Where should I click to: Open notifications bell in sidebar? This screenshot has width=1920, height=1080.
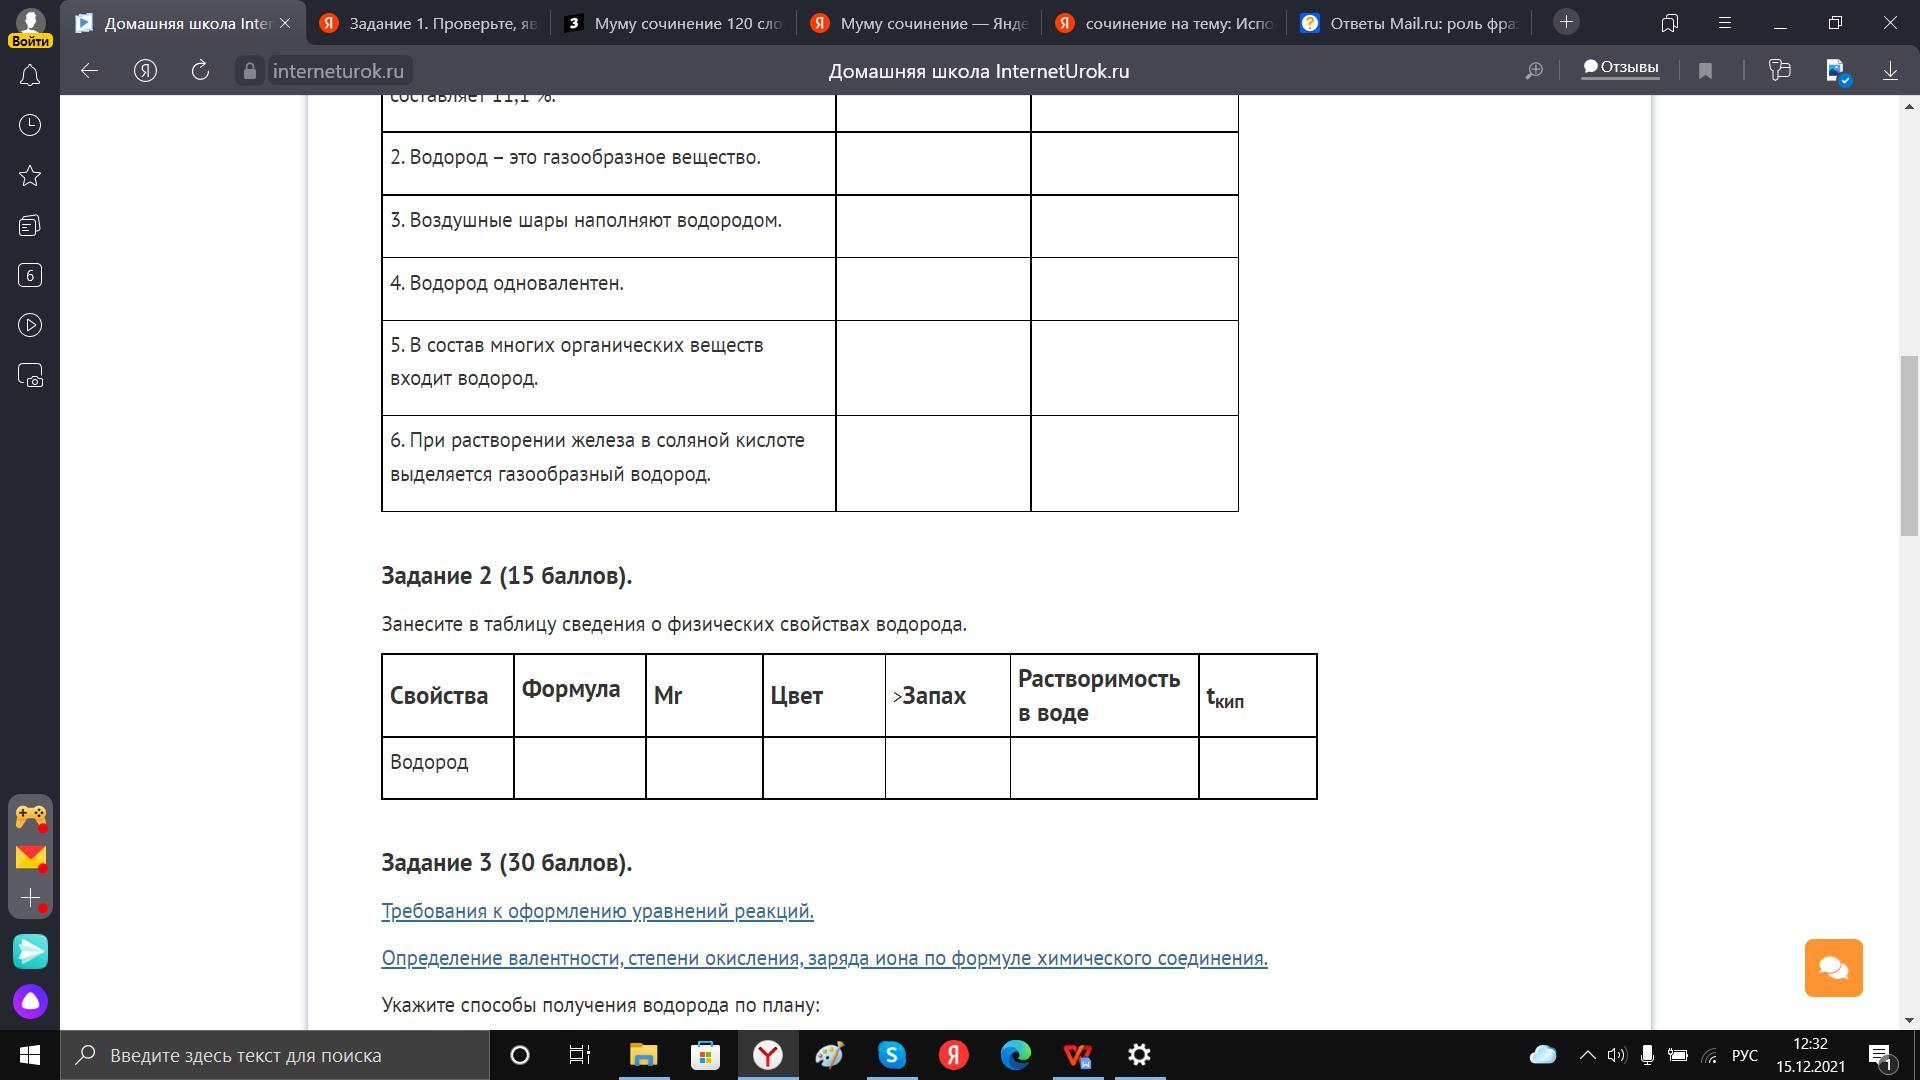[30, 76]
